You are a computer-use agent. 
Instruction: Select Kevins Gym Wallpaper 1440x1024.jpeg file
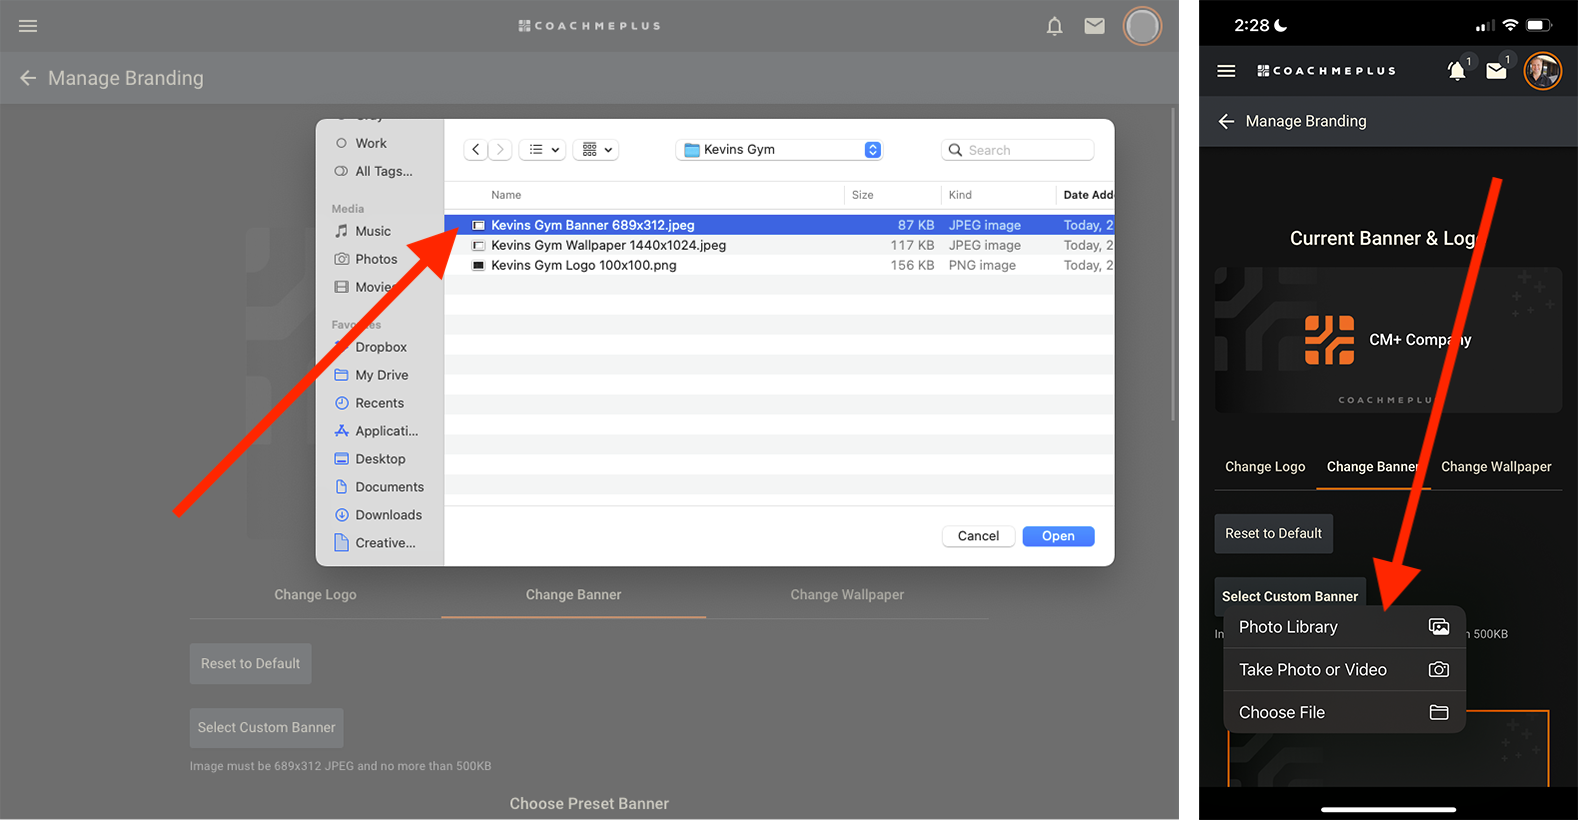click(x=608, y=245)
